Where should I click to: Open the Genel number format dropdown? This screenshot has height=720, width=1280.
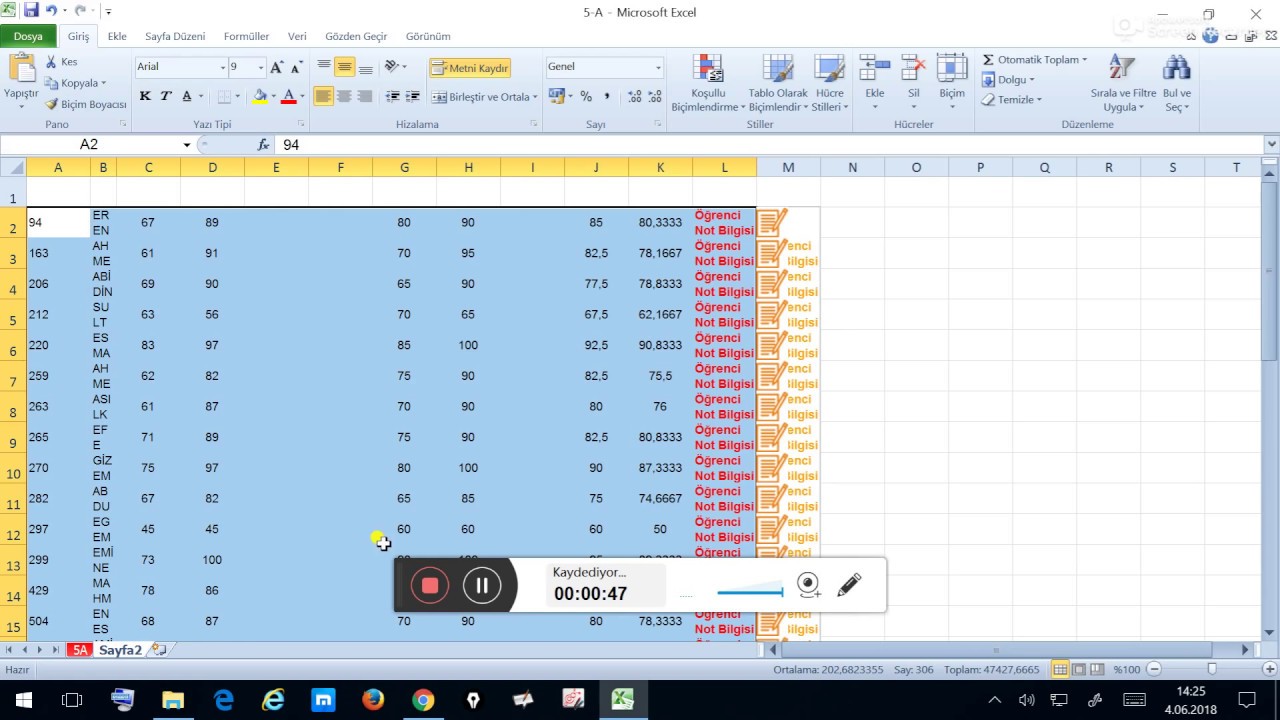click(x=658, y=67)
